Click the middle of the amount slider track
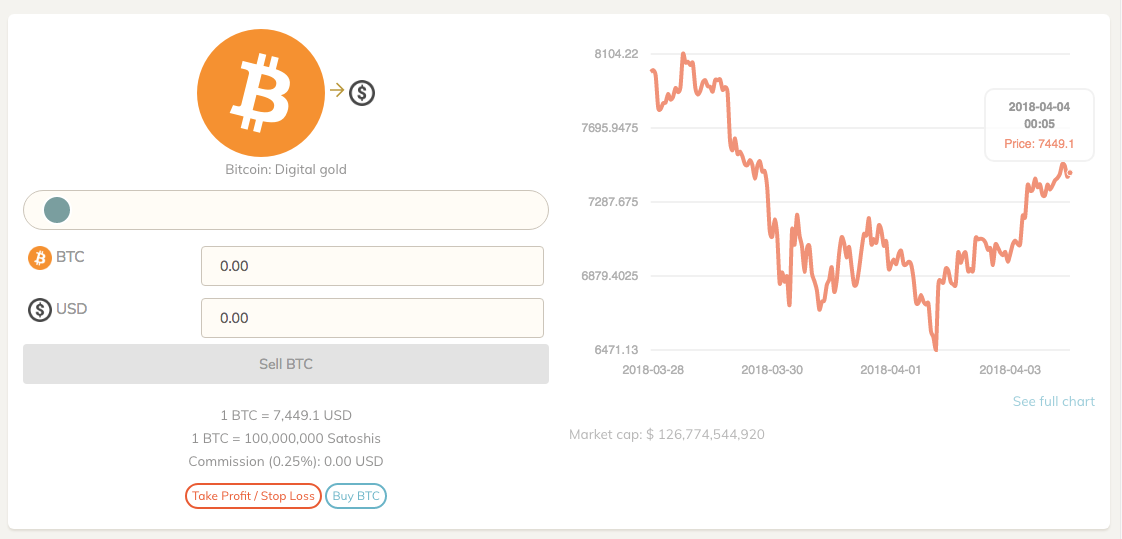The width and height of the screenshot is (1122, 539). tap(286, 210)
